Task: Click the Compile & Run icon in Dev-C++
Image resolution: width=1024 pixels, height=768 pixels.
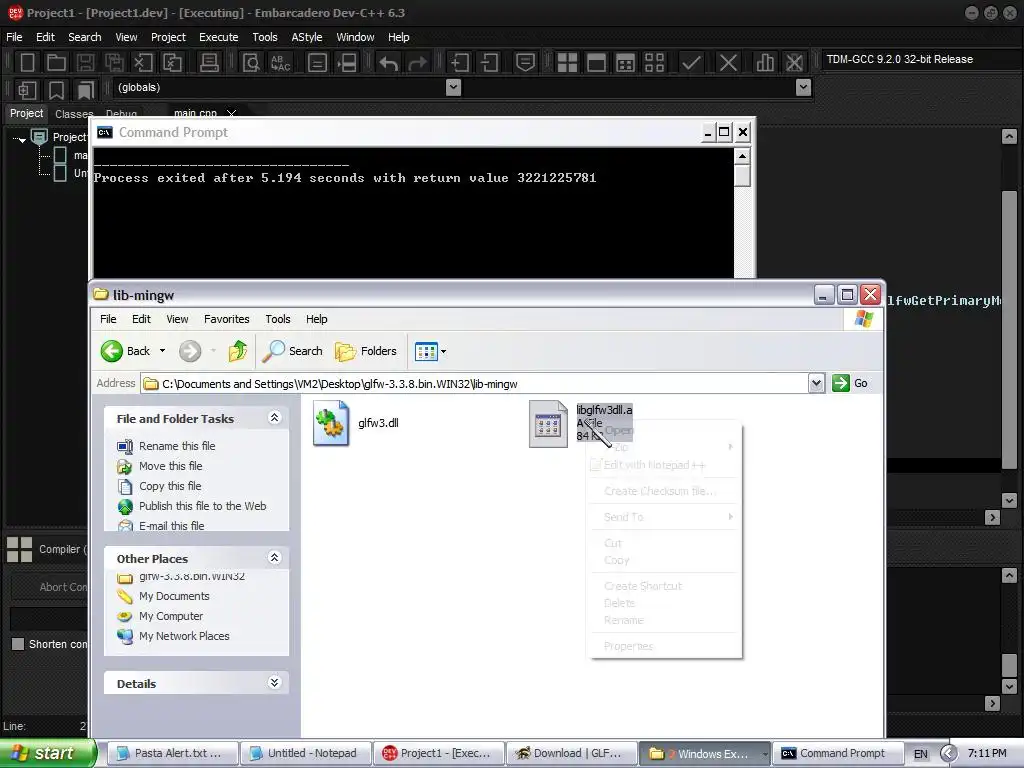Action: pyautogui.click(x=625, y=63)
